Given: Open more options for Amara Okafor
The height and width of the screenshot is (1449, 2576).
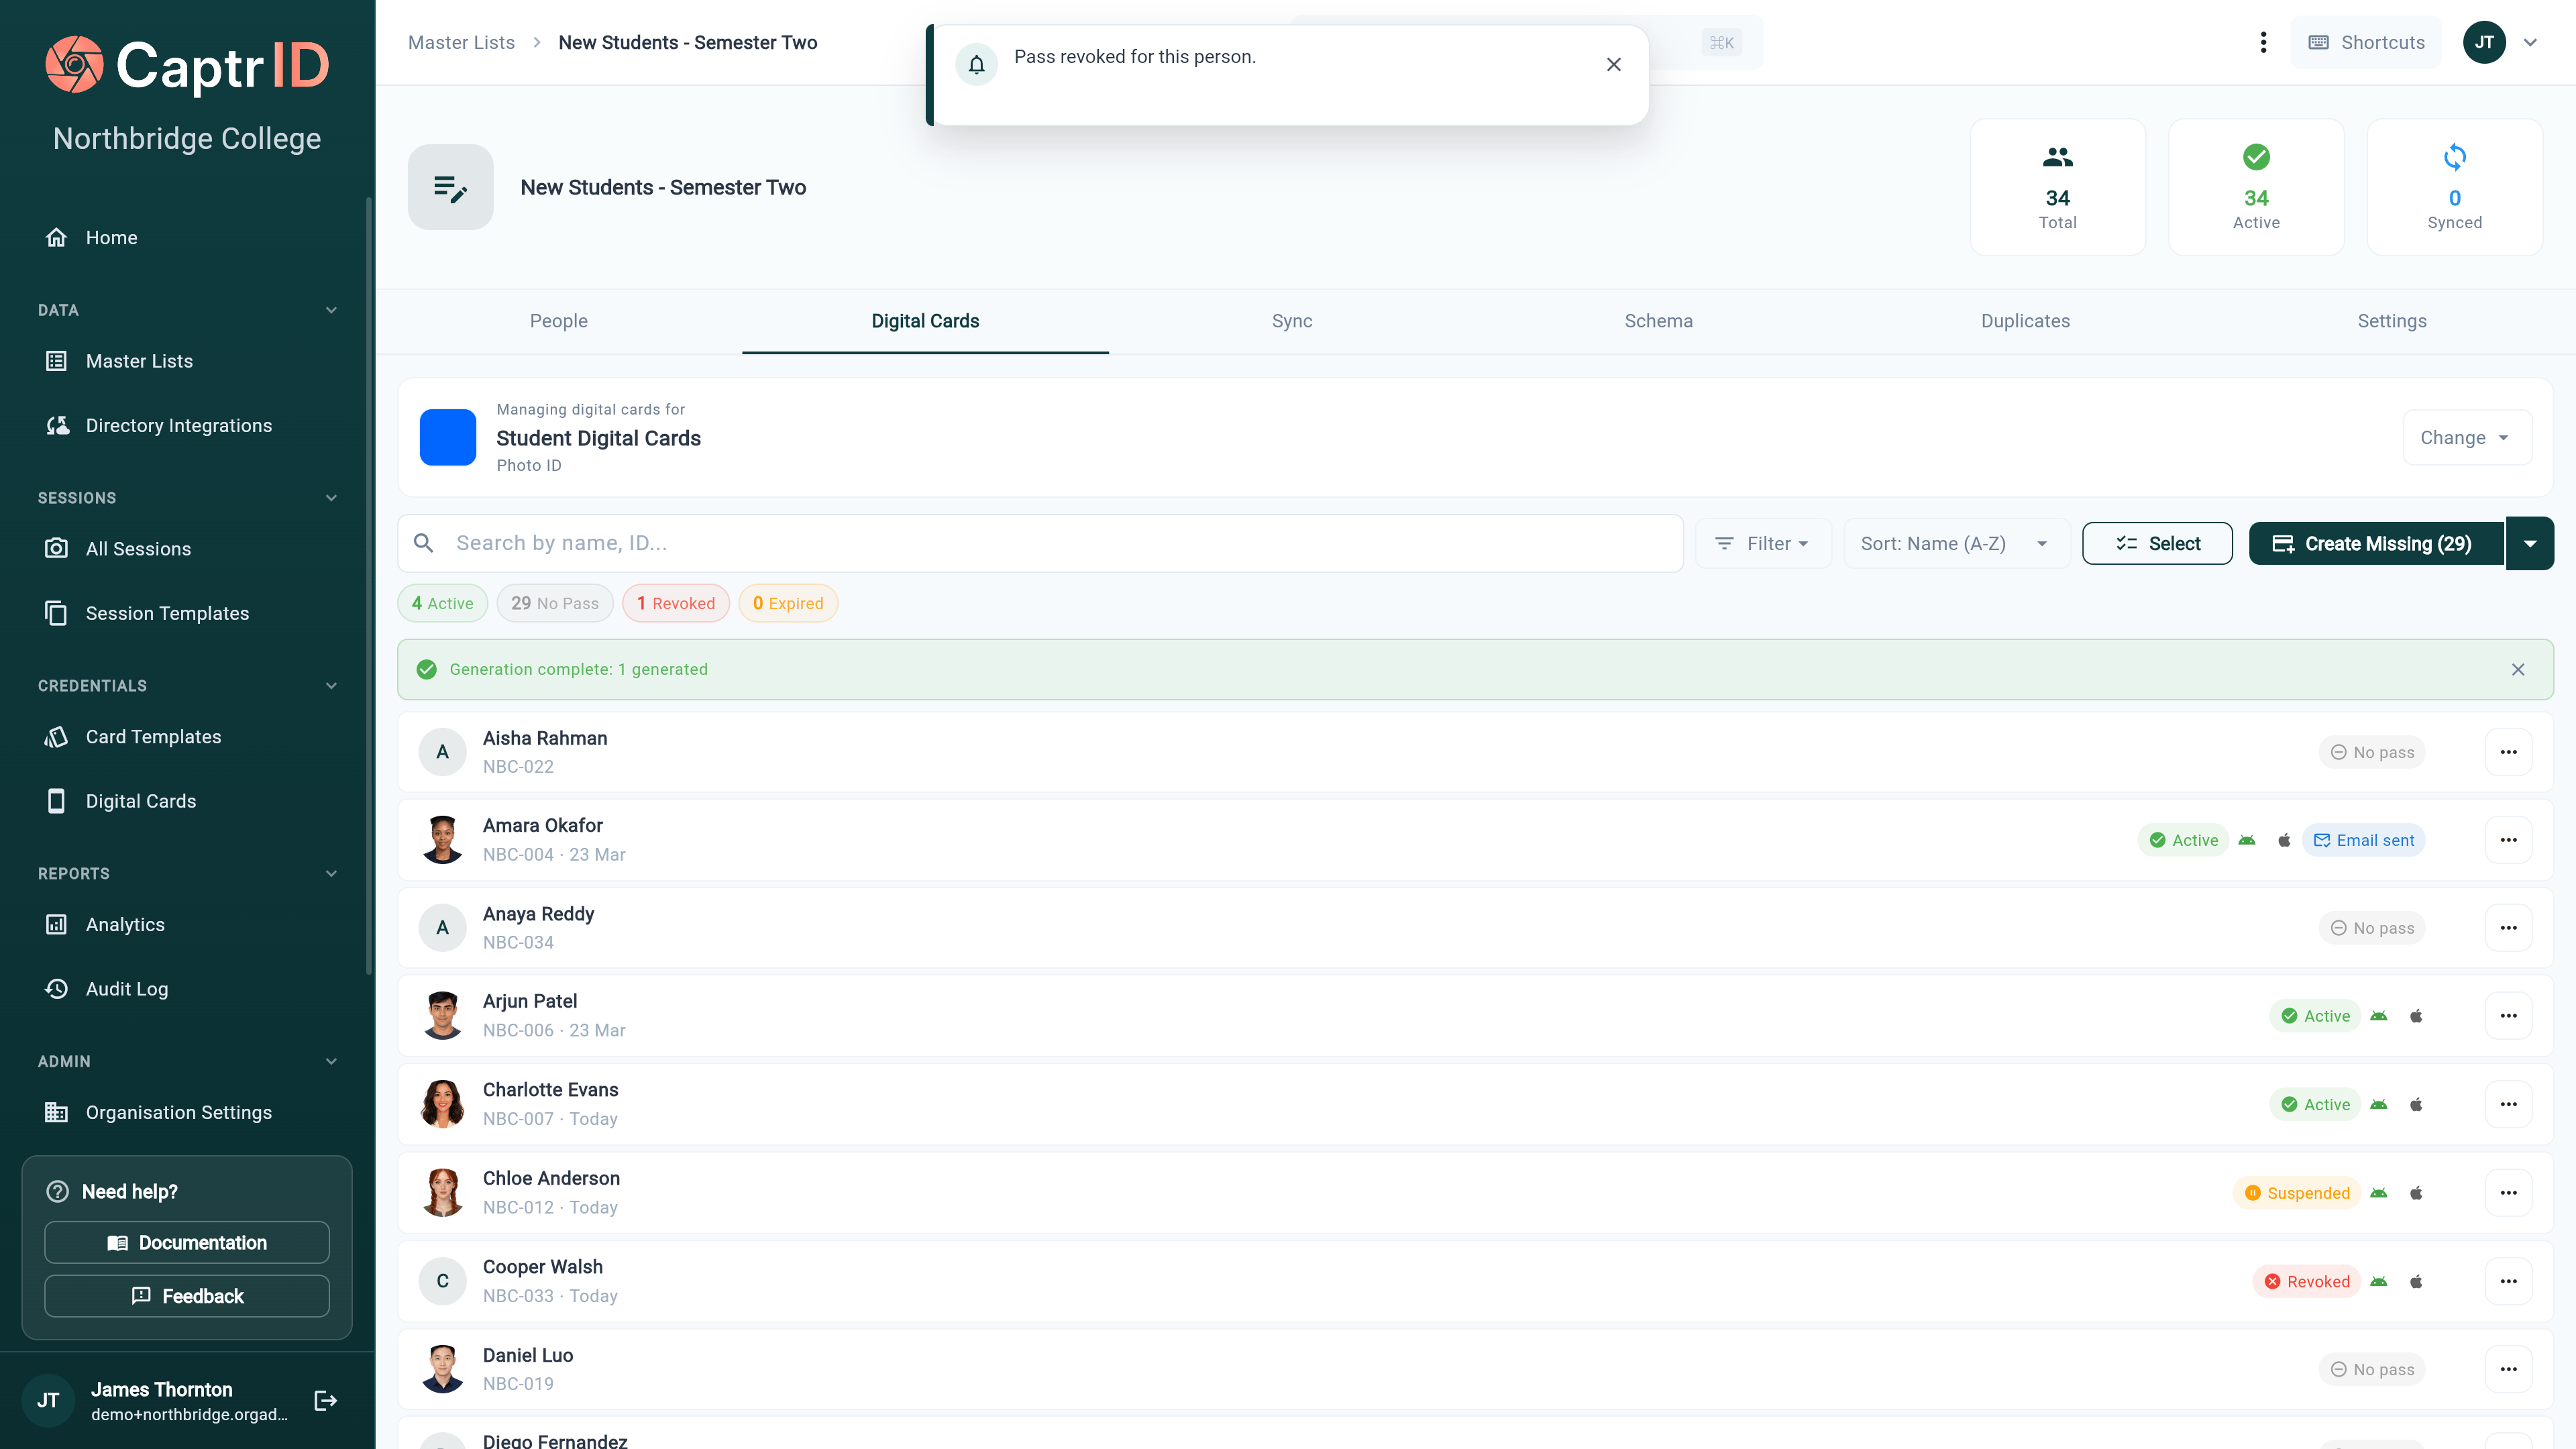Looking at the screenshot, I should click(2508, 840).
